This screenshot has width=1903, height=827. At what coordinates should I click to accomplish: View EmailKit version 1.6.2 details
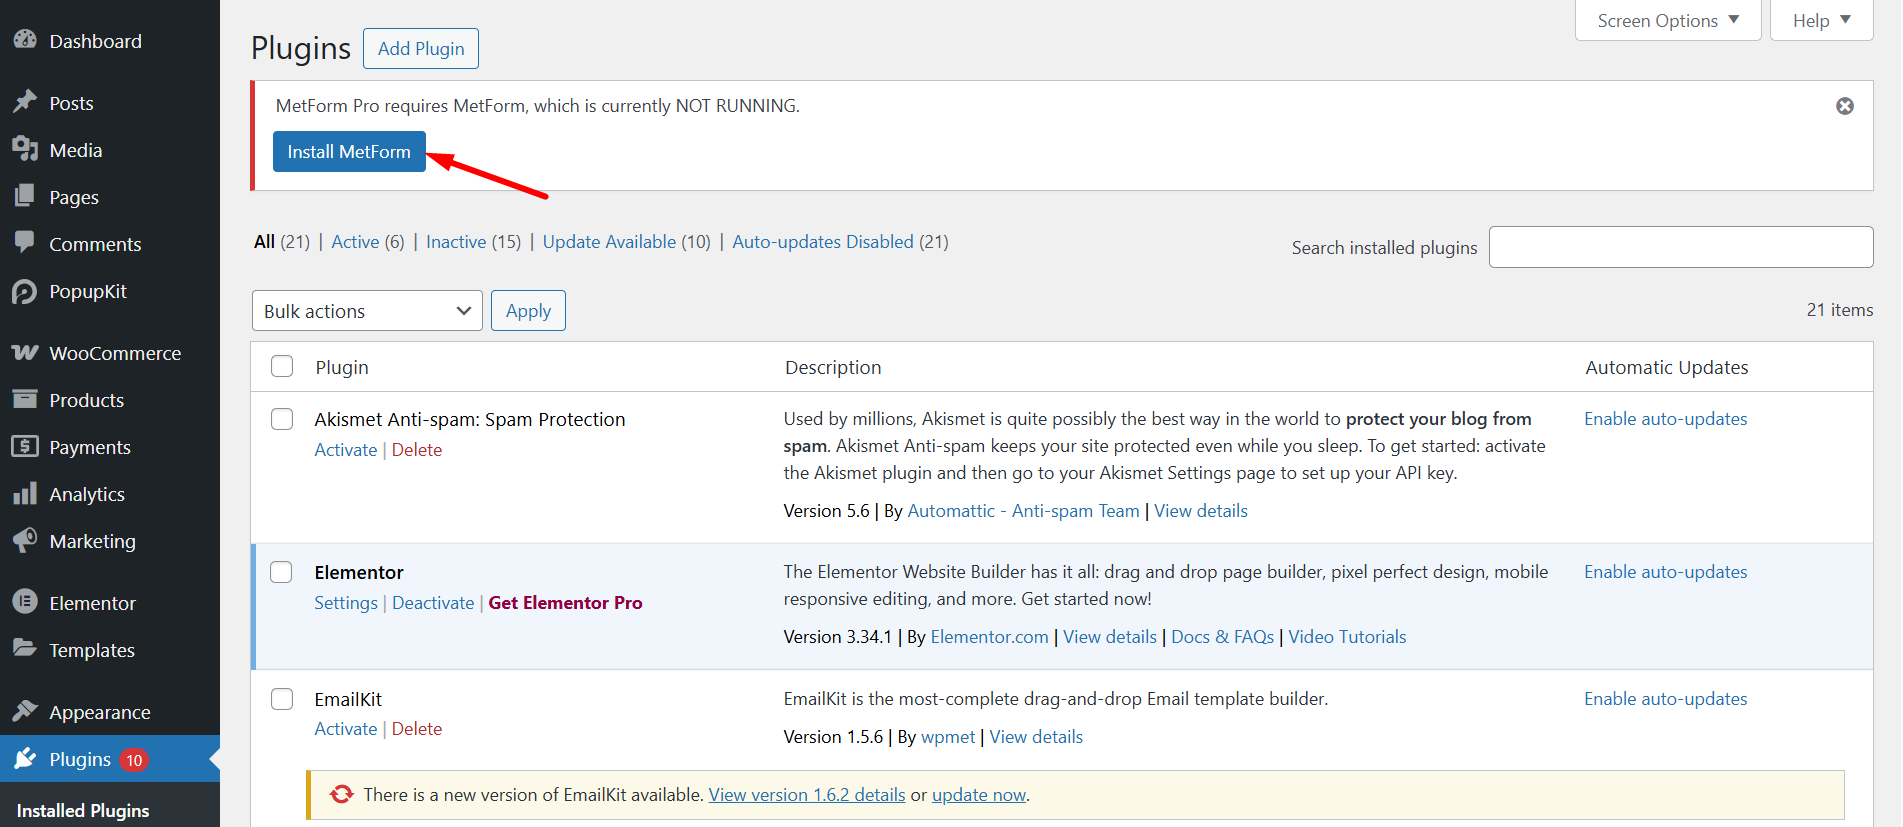click(x=807, y=795)
